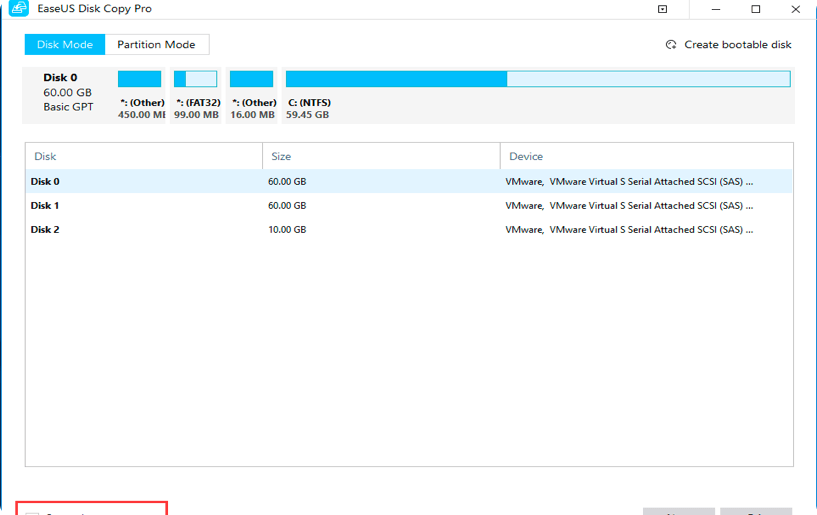Select the Disk 0 row in list
The height and width of the screenshot is (515, 817).
pos(409,181)
